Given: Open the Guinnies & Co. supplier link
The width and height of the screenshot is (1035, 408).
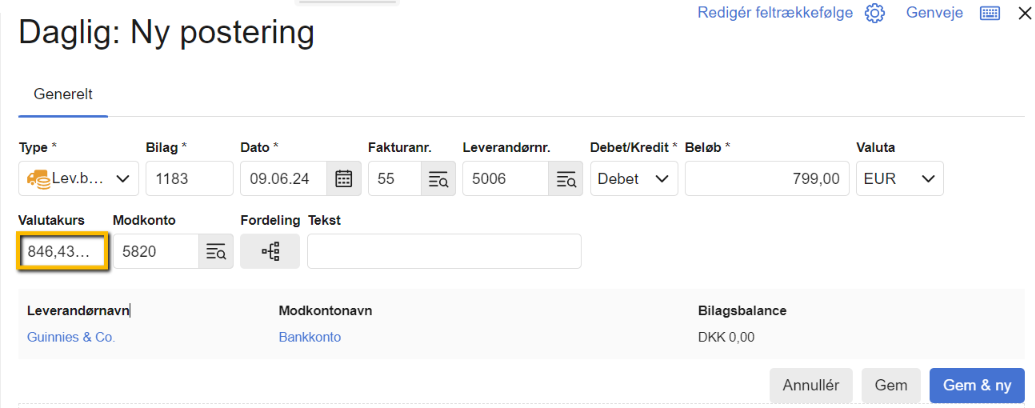Looking at the screenshot, I should (71, 337).
